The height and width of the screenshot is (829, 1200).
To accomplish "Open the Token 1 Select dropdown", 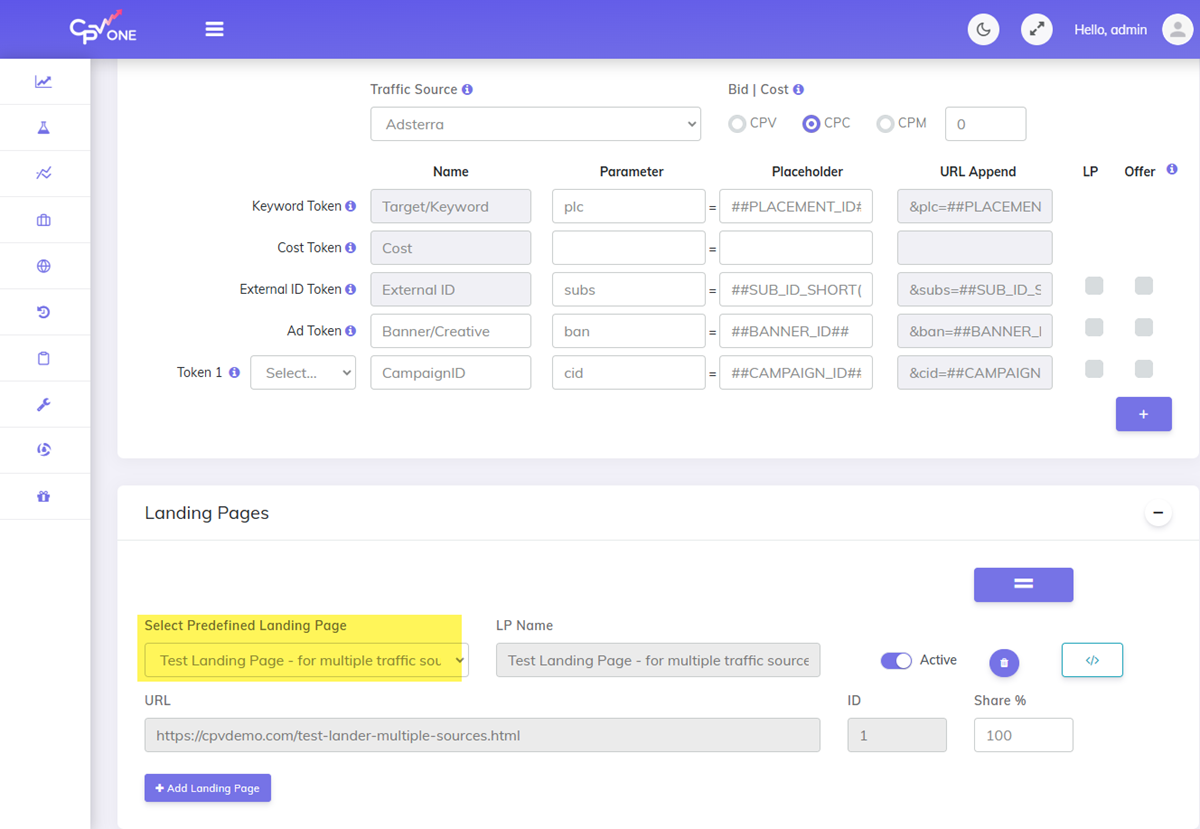I will pyautogui.click(x=303, y=372).
